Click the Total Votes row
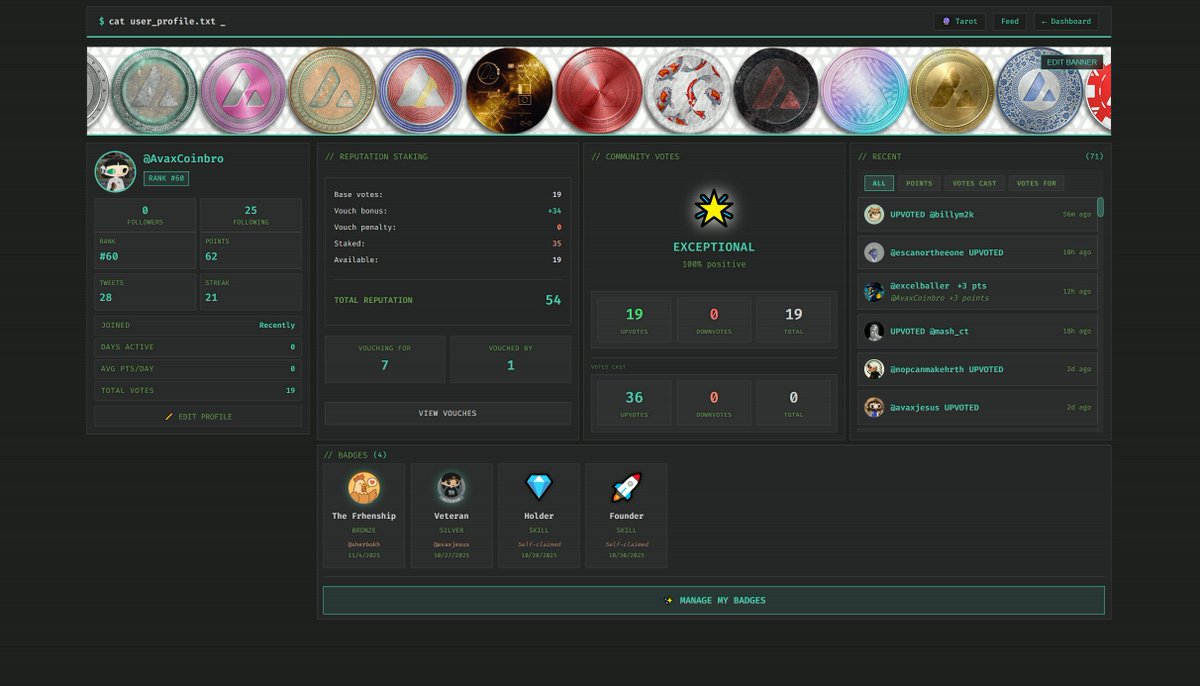The height and width of the screenshot is (686, 1200). (198, 390)
